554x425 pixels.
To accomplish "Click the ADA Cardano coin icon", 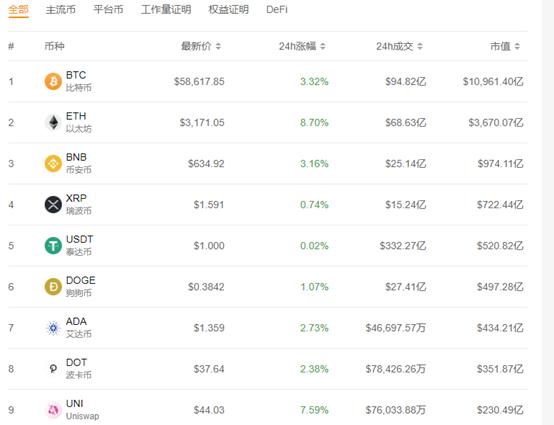I will (x=53, y=328).
